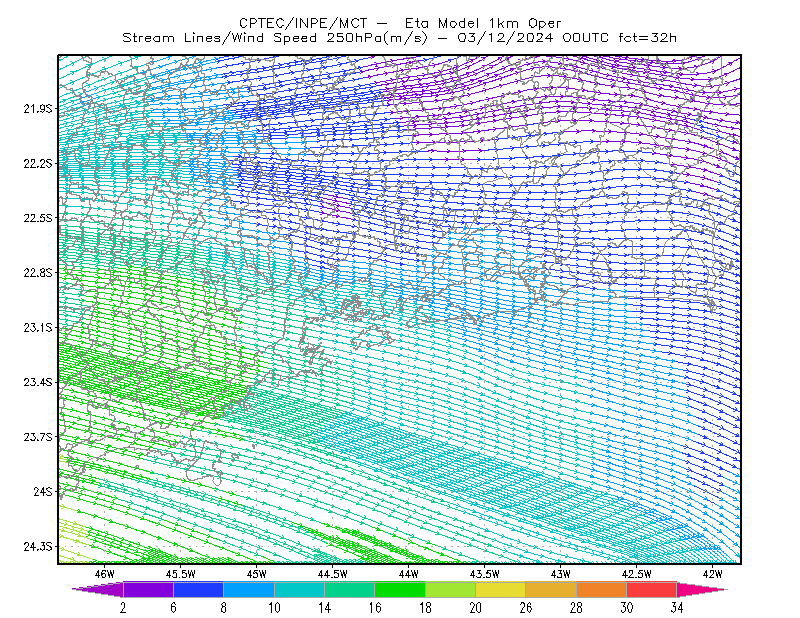
Task: Click the left purple arrow tip of colorbar
Action: point(98,589)
